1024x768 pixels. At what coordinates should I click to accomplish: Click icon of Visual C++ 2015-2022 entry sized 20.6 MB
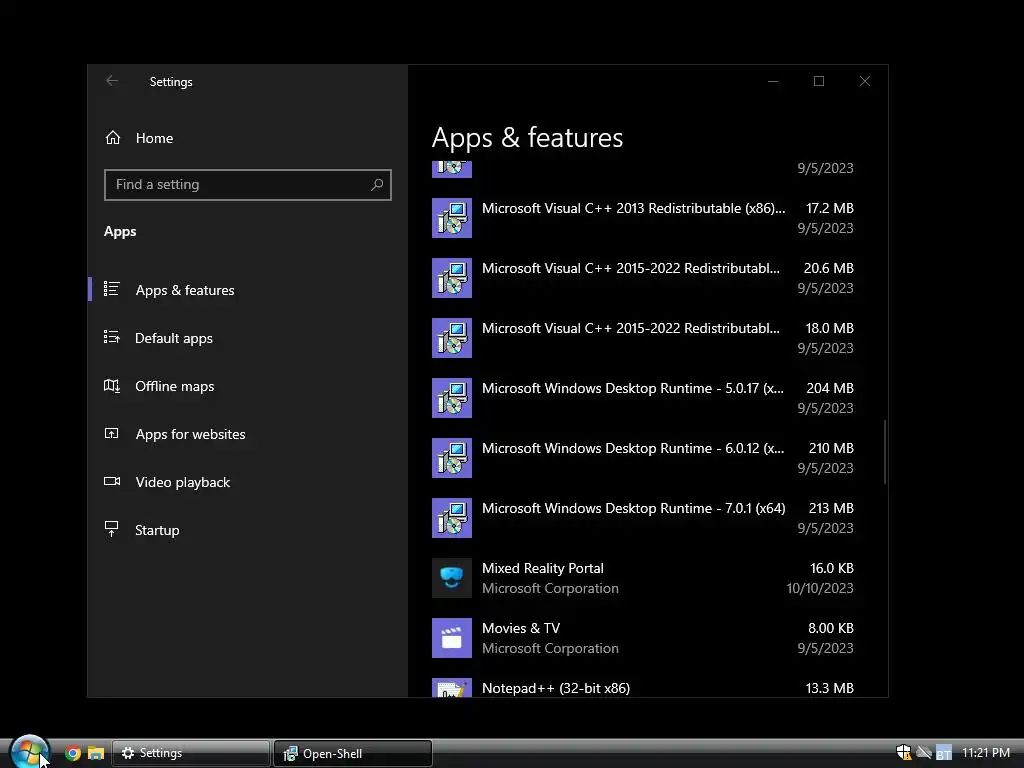[x=452, y=278]
